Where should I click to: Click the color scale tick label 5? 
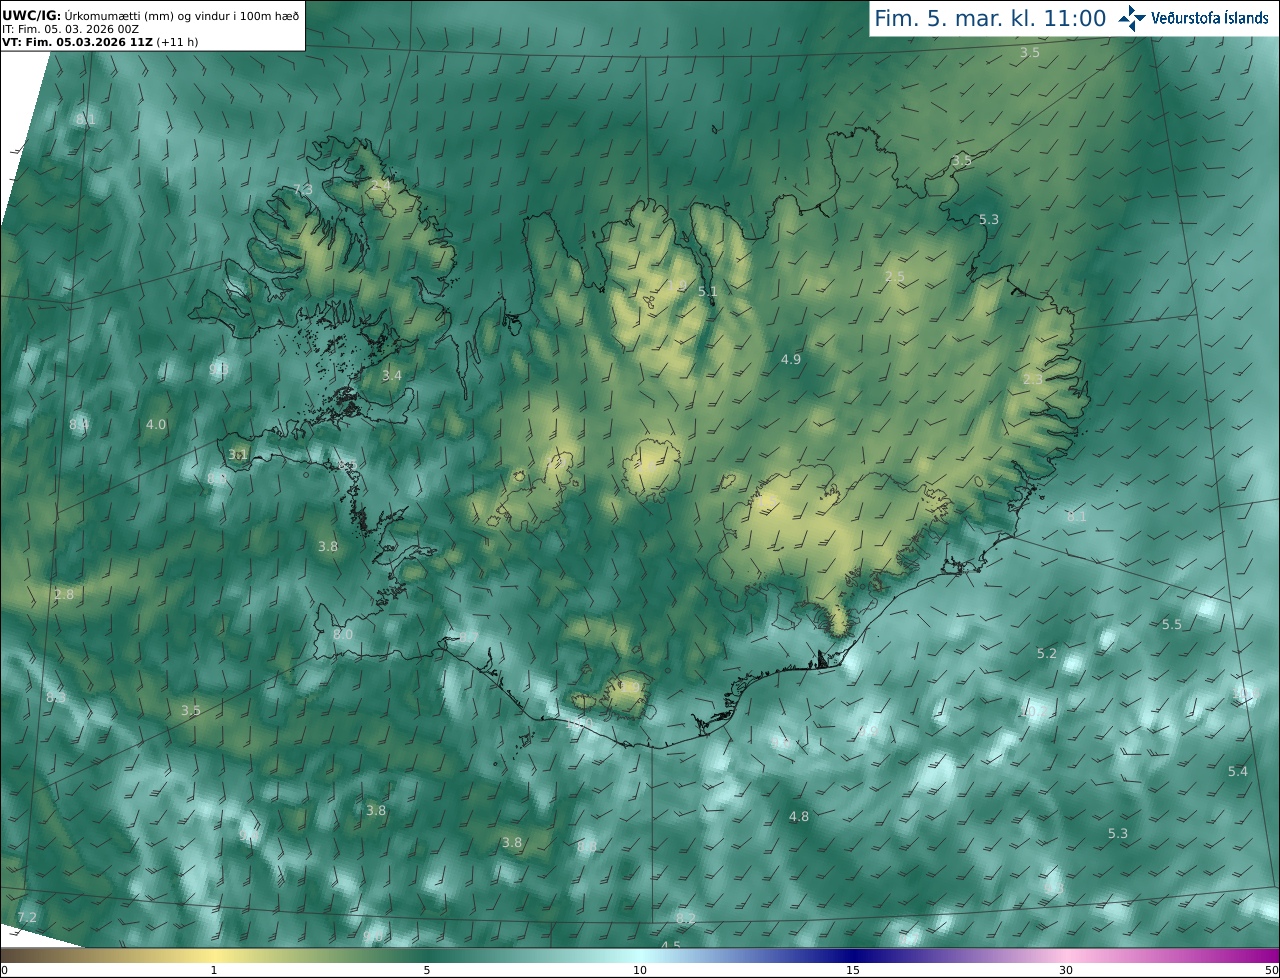pos(427,970)
